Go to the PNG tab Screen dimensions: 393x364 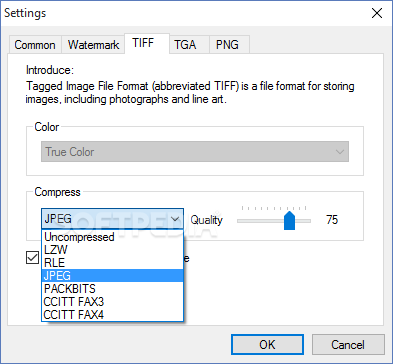point(227,45)
